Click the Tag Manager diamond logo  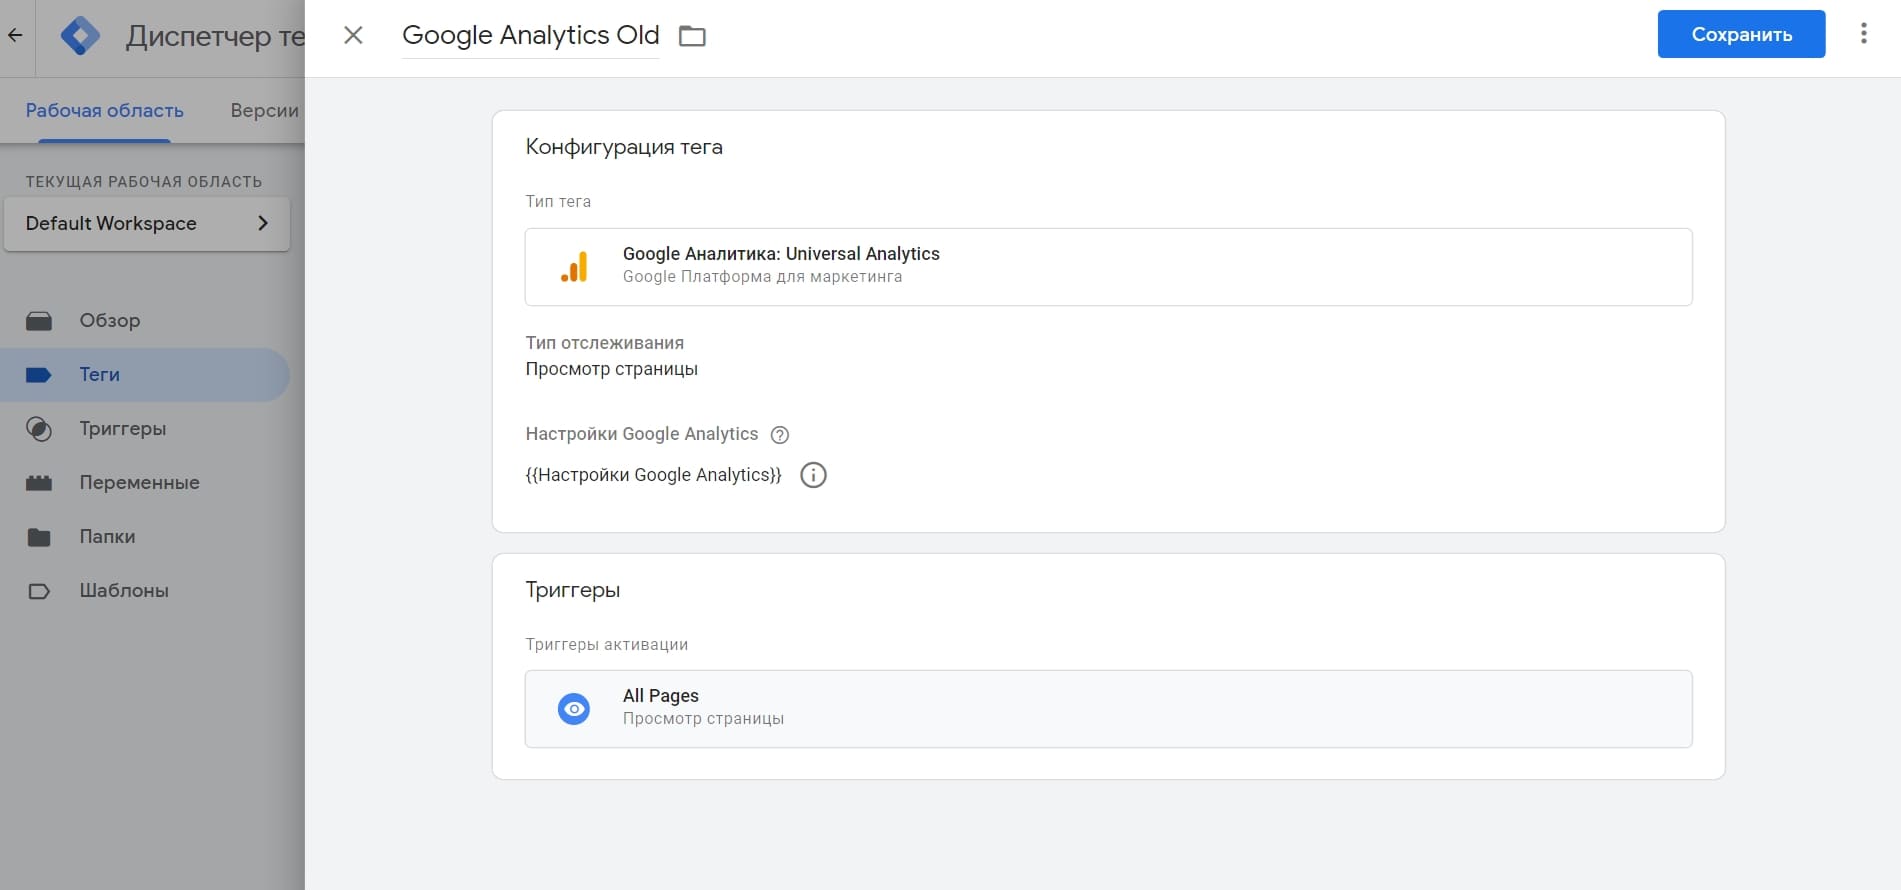pos(80,36)
